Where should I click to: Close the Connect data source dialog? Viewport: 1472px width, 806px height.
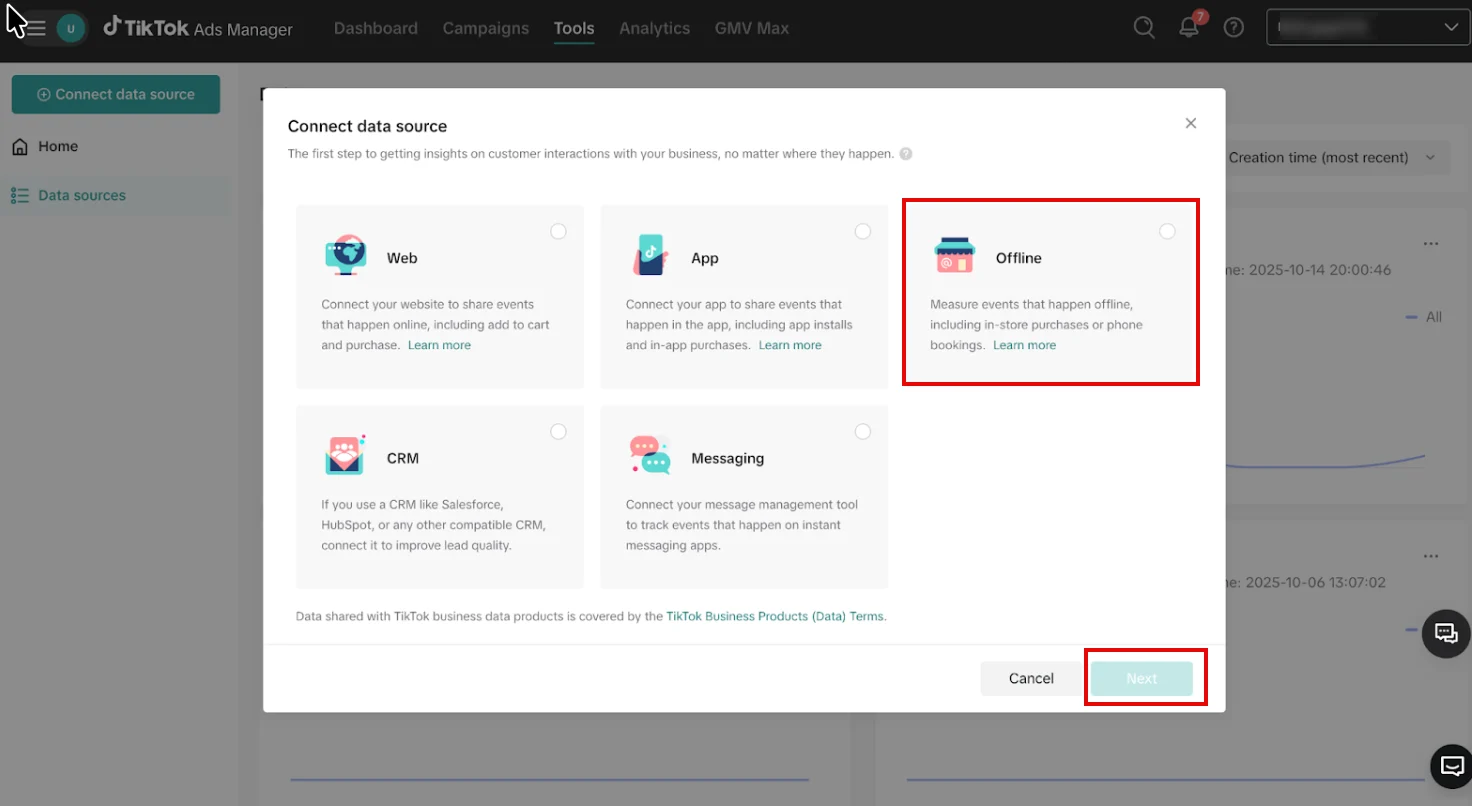(x=1190, y=123)
